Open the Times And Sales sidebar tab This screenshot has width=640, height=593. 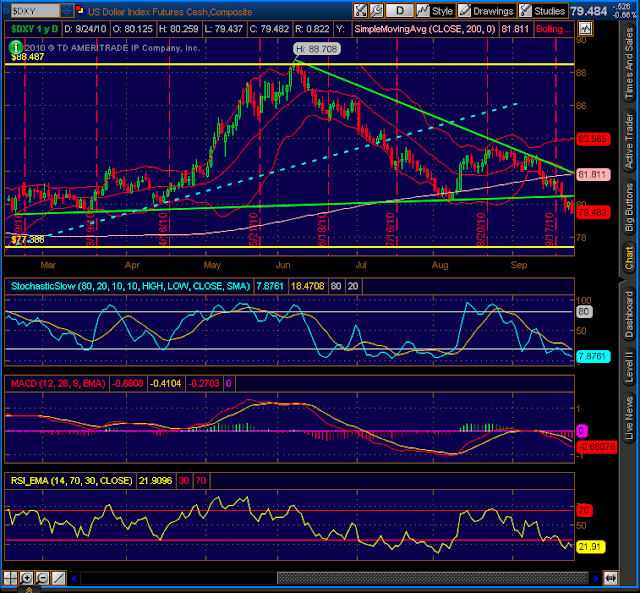pos(629,64)
